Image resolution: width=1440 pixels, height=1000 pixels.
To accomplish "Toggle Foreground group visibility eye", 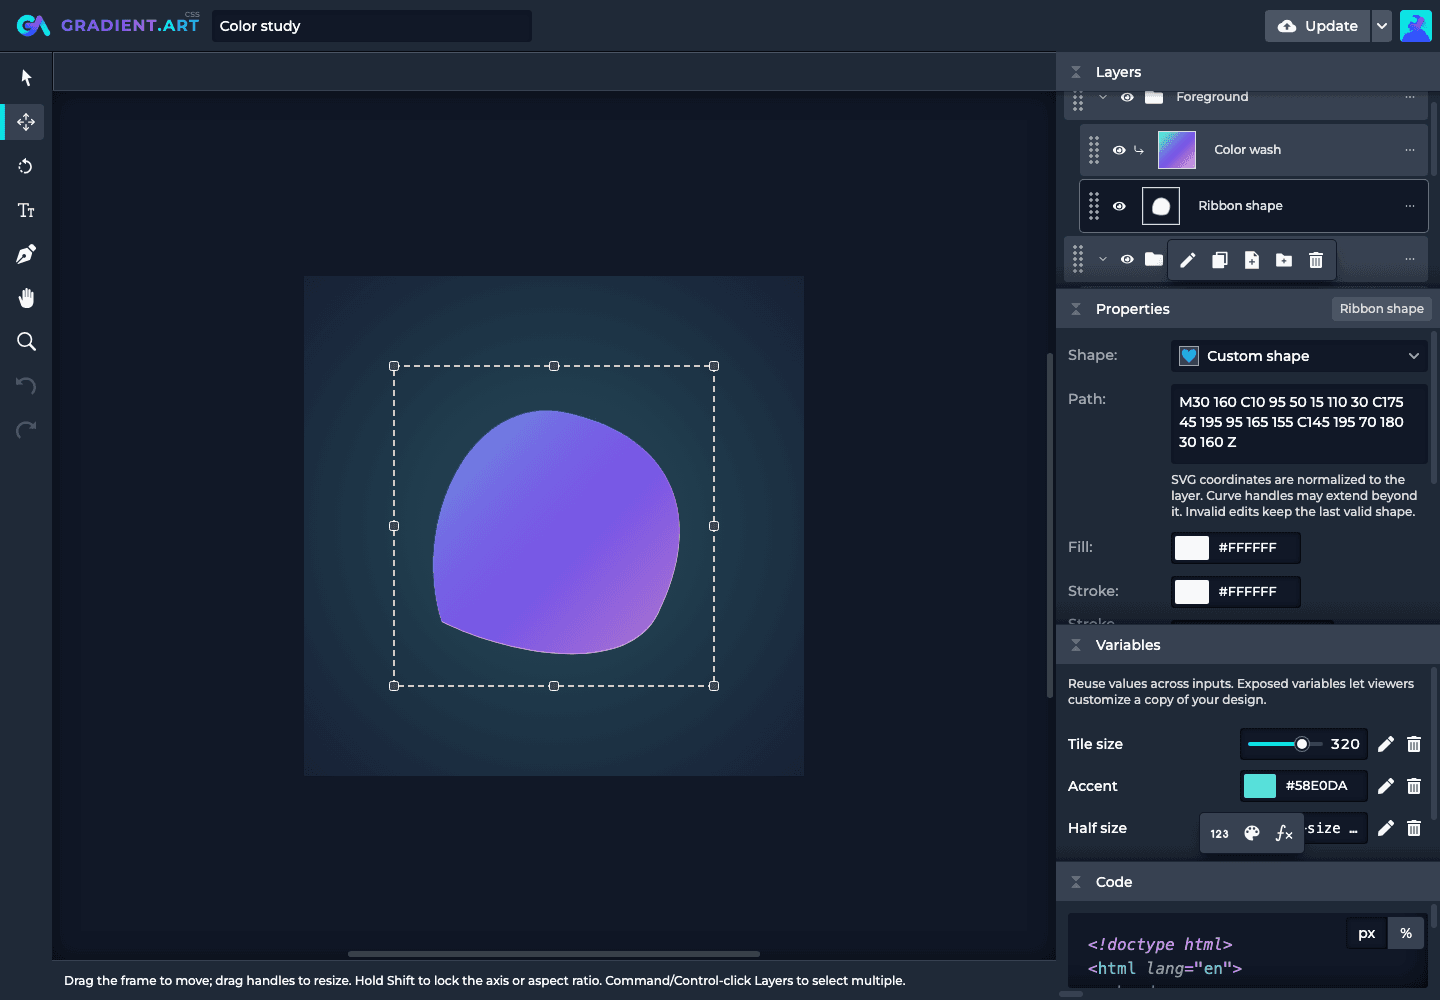I will [1127, 97].
